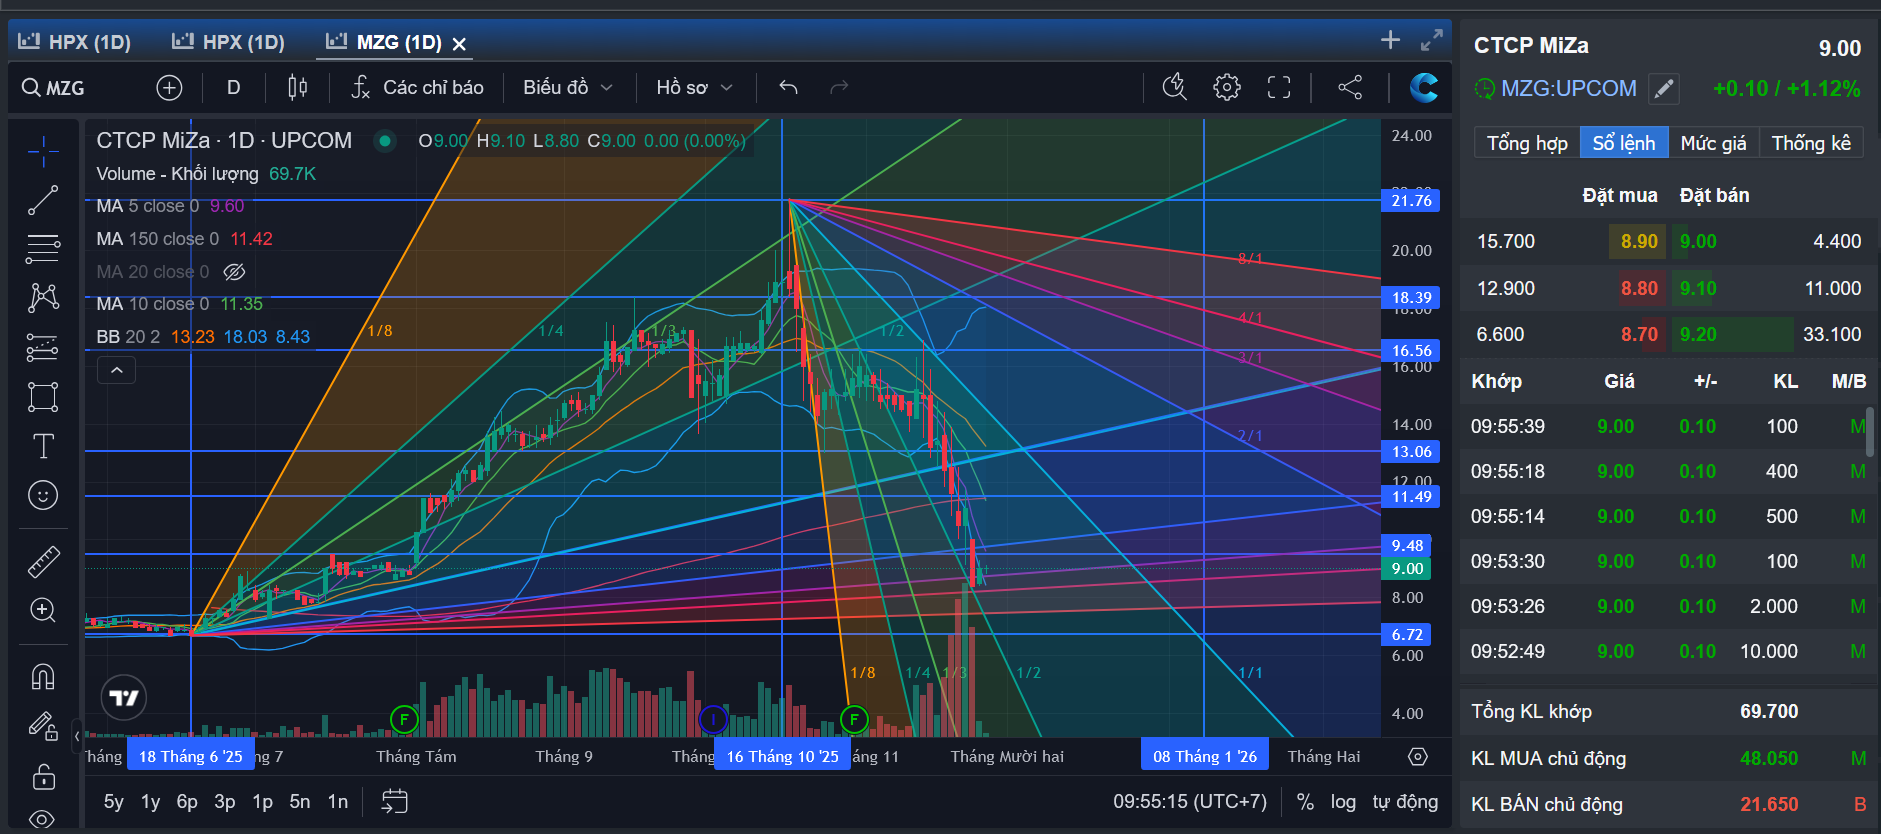The height and width of the screenshot is (834, 1881).
Task: Toggle stay in drawing mode
Action: coord(43,726)
